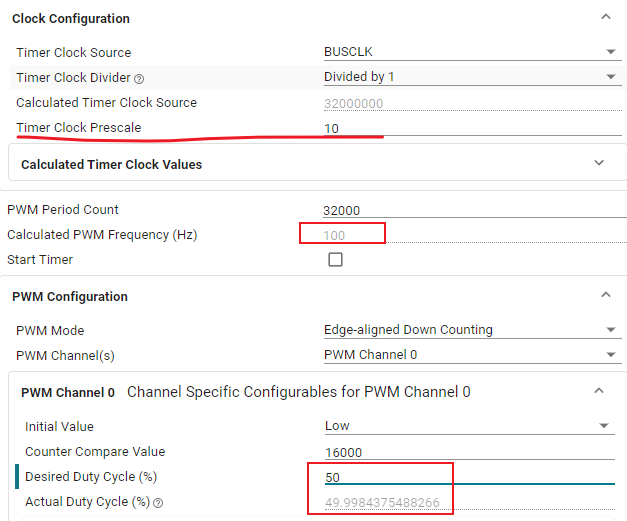627x521 pixels.
Task: Open the Timer Clock Source dropdown
Action: coord(470,52)
